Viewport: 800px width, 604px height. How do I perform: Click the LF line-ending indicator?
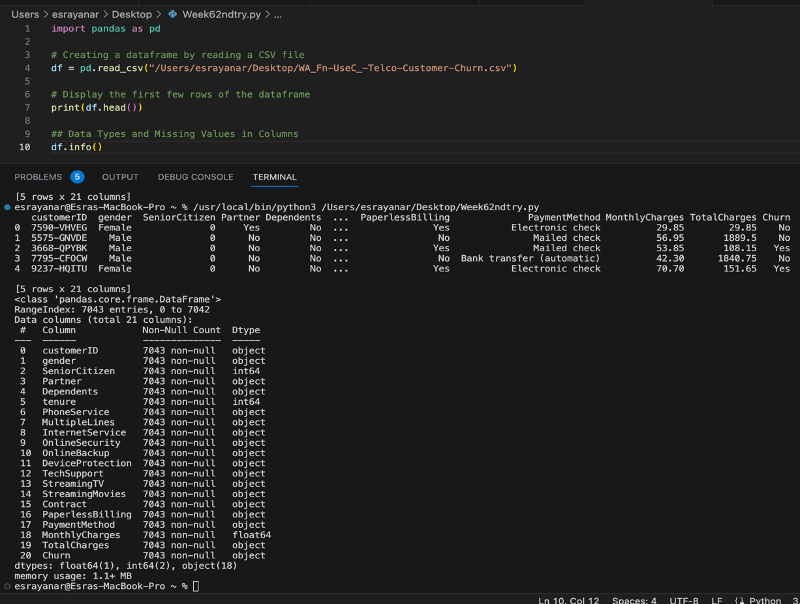click(716, 600)
